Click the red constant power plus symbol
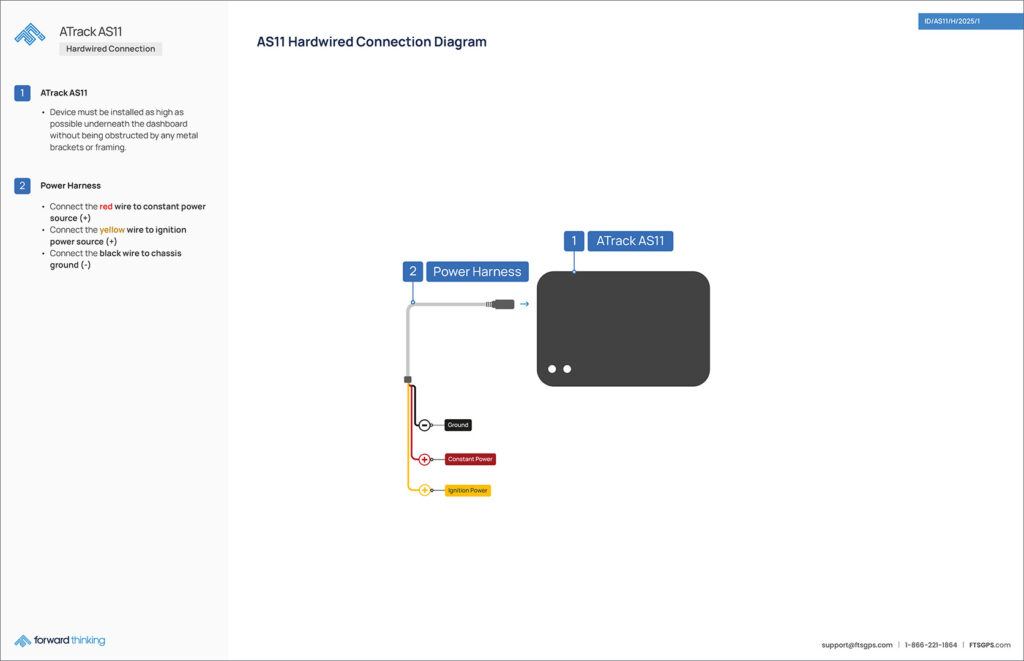The height and width of the screenshot is (661, 1024). (x=424, y=459)
